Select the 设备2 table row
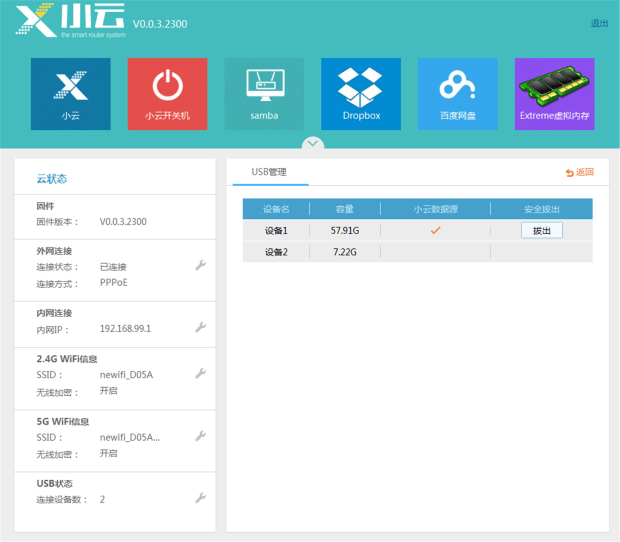 click(418, 252)
